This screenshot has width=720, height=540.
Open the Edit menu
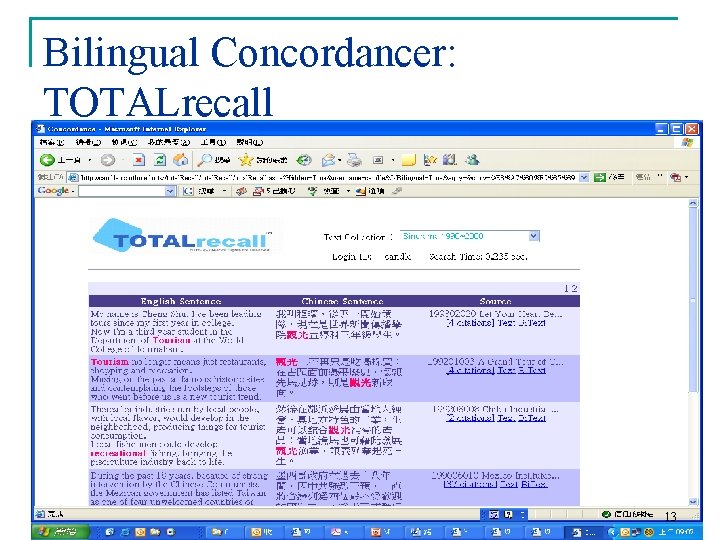point(88,142)
